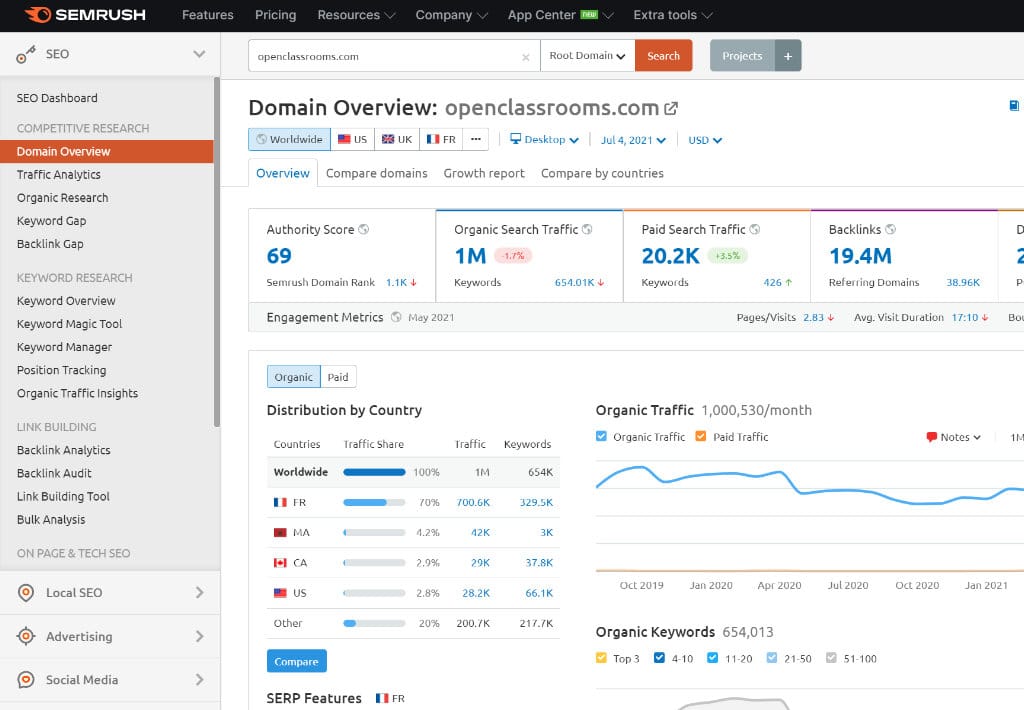Select Worldwide database button
The width and height of the screenshot is (1024, 710).
click(289, 139)
